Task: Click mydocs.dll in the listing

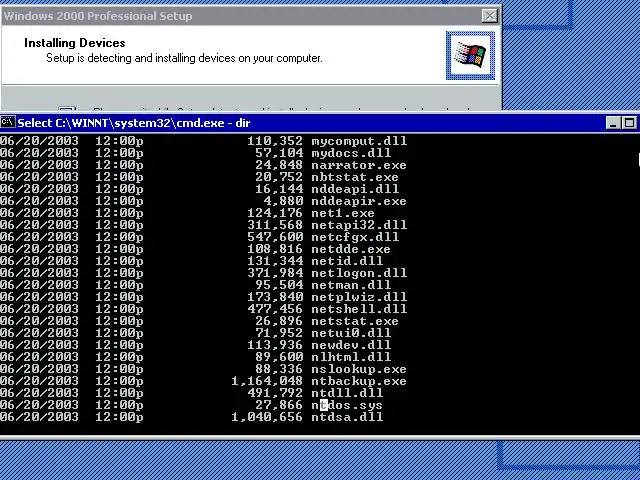Action: (351, 153)
